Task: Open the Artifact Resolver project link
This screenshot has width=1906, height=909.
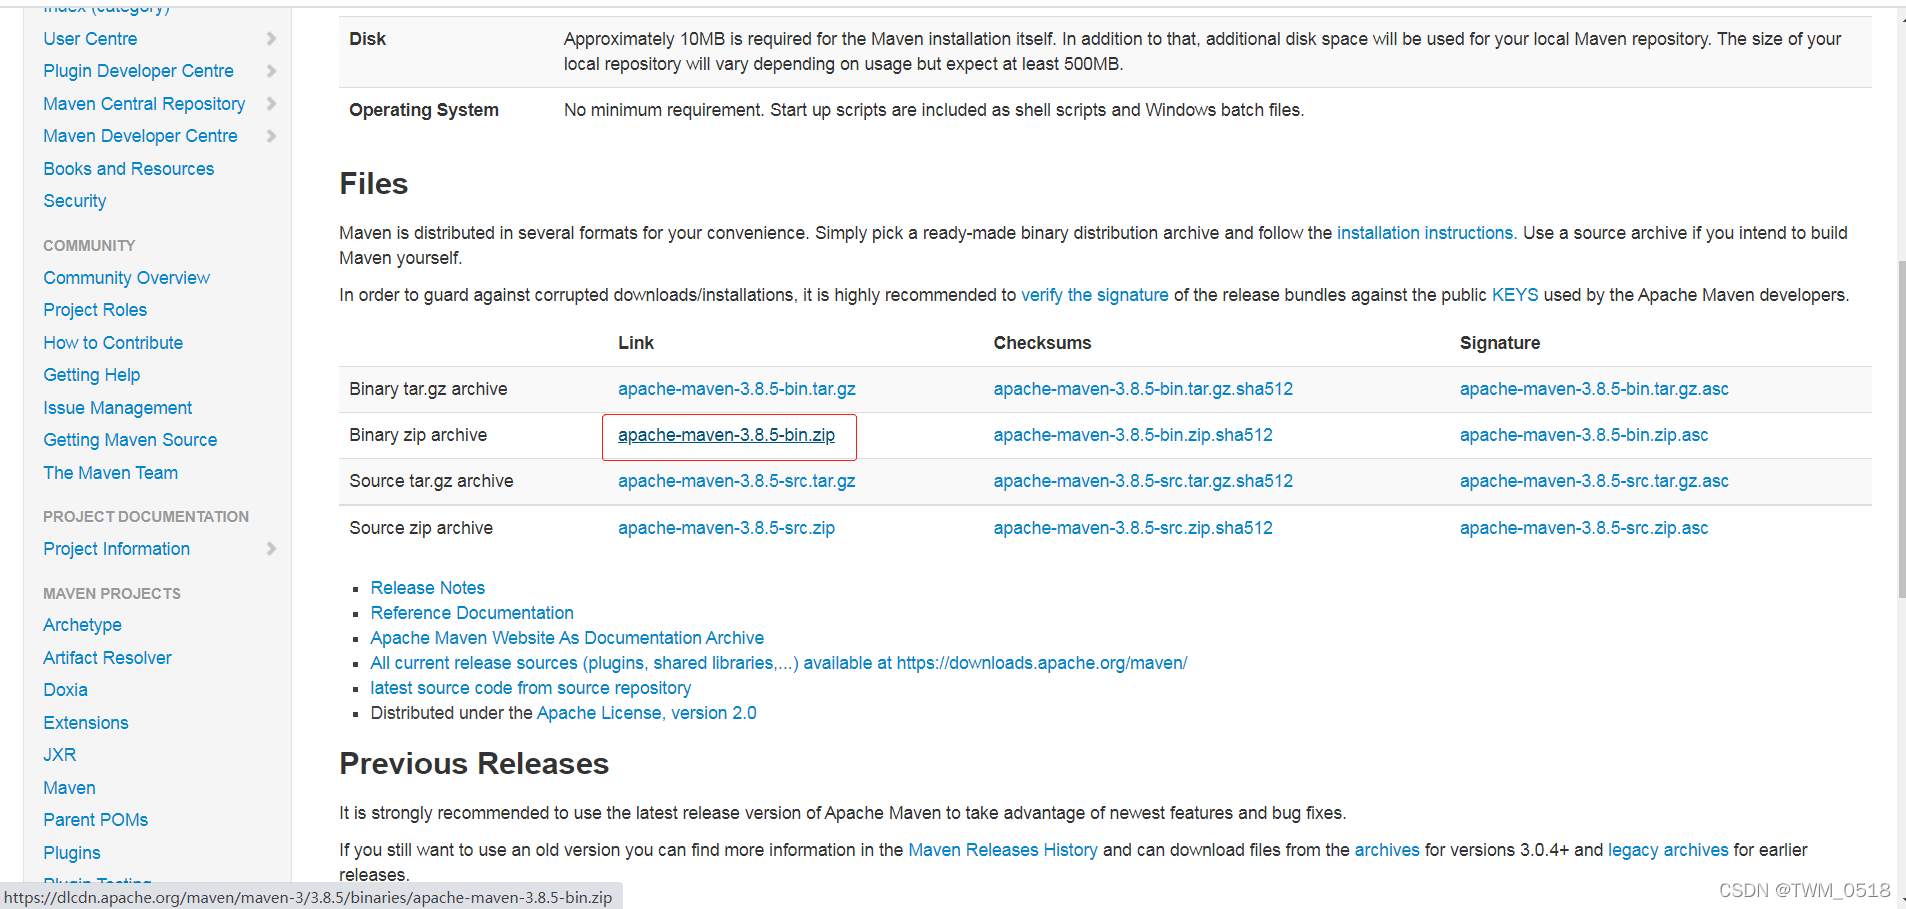Action: click(107, 658)
